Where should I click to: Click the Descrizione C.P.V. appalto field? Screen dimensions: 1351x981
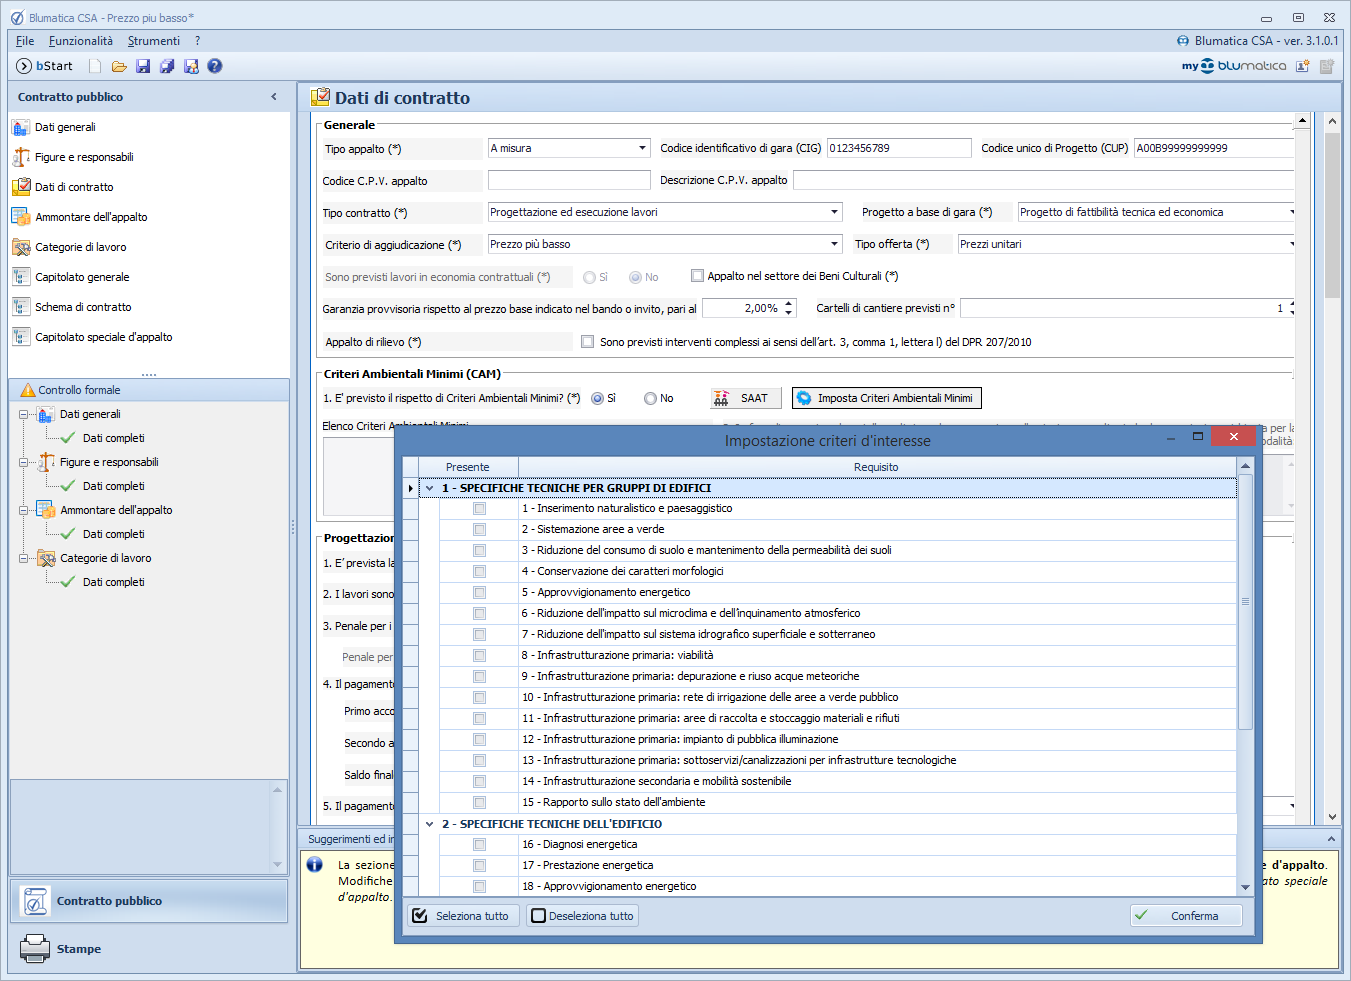point(1044,180)
